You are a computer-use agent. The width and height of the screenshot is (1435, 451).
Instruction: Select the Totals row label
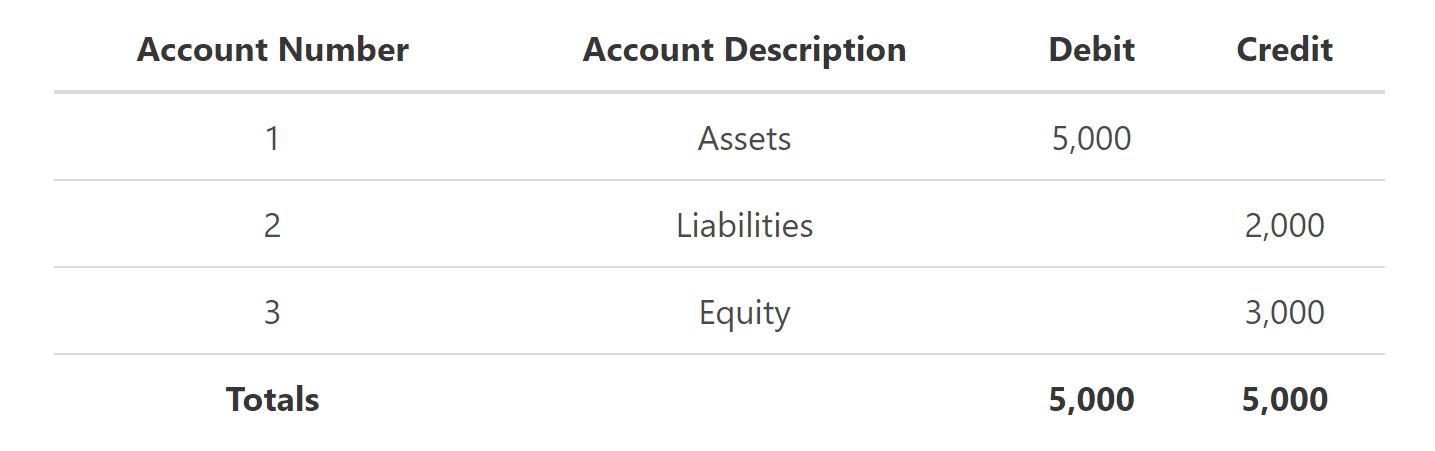pos(272,400)
